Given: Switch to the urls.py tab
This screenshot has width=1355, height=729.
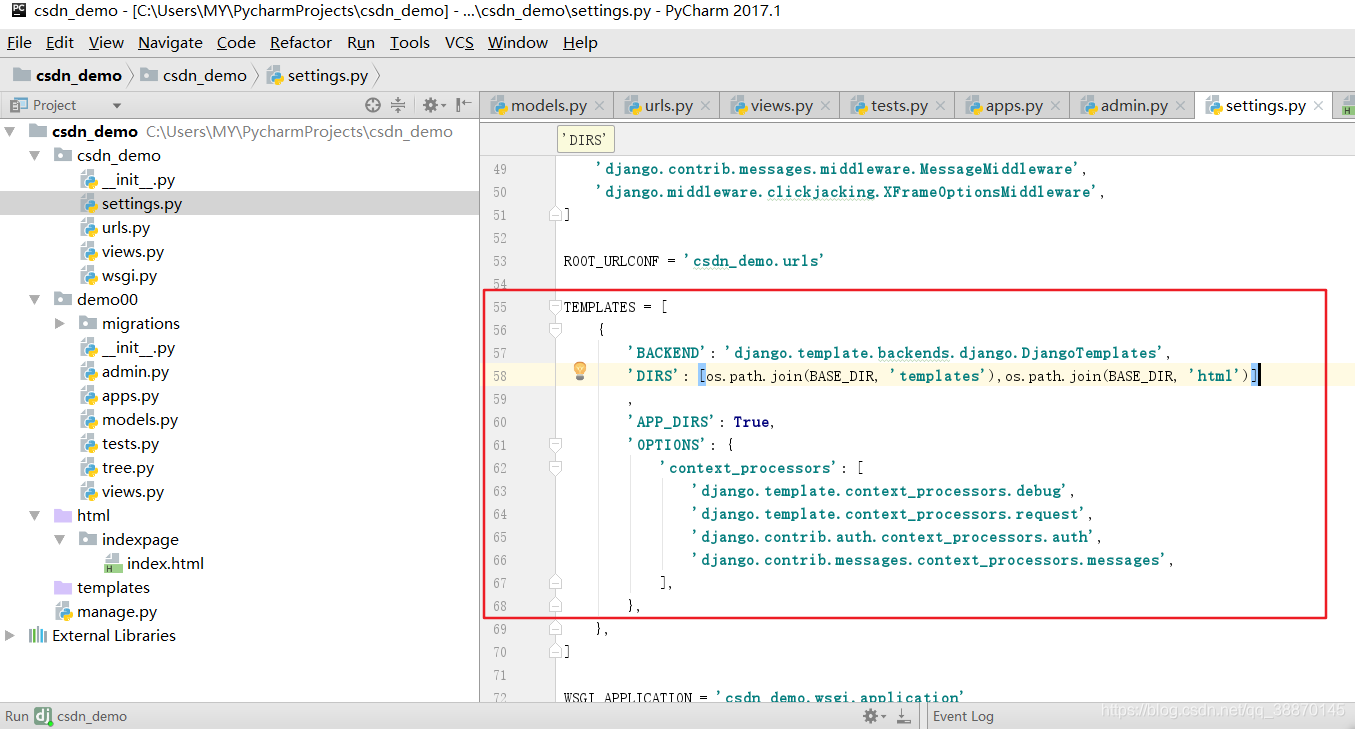Looking at the screenshot, I should 669,106.
